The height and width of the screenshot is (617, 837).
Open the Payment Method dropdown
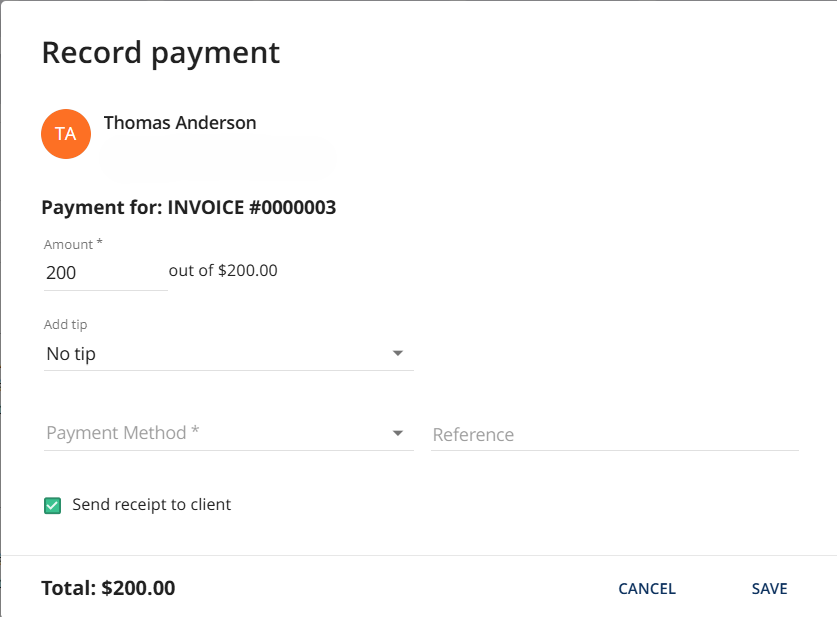pos(228,433)
